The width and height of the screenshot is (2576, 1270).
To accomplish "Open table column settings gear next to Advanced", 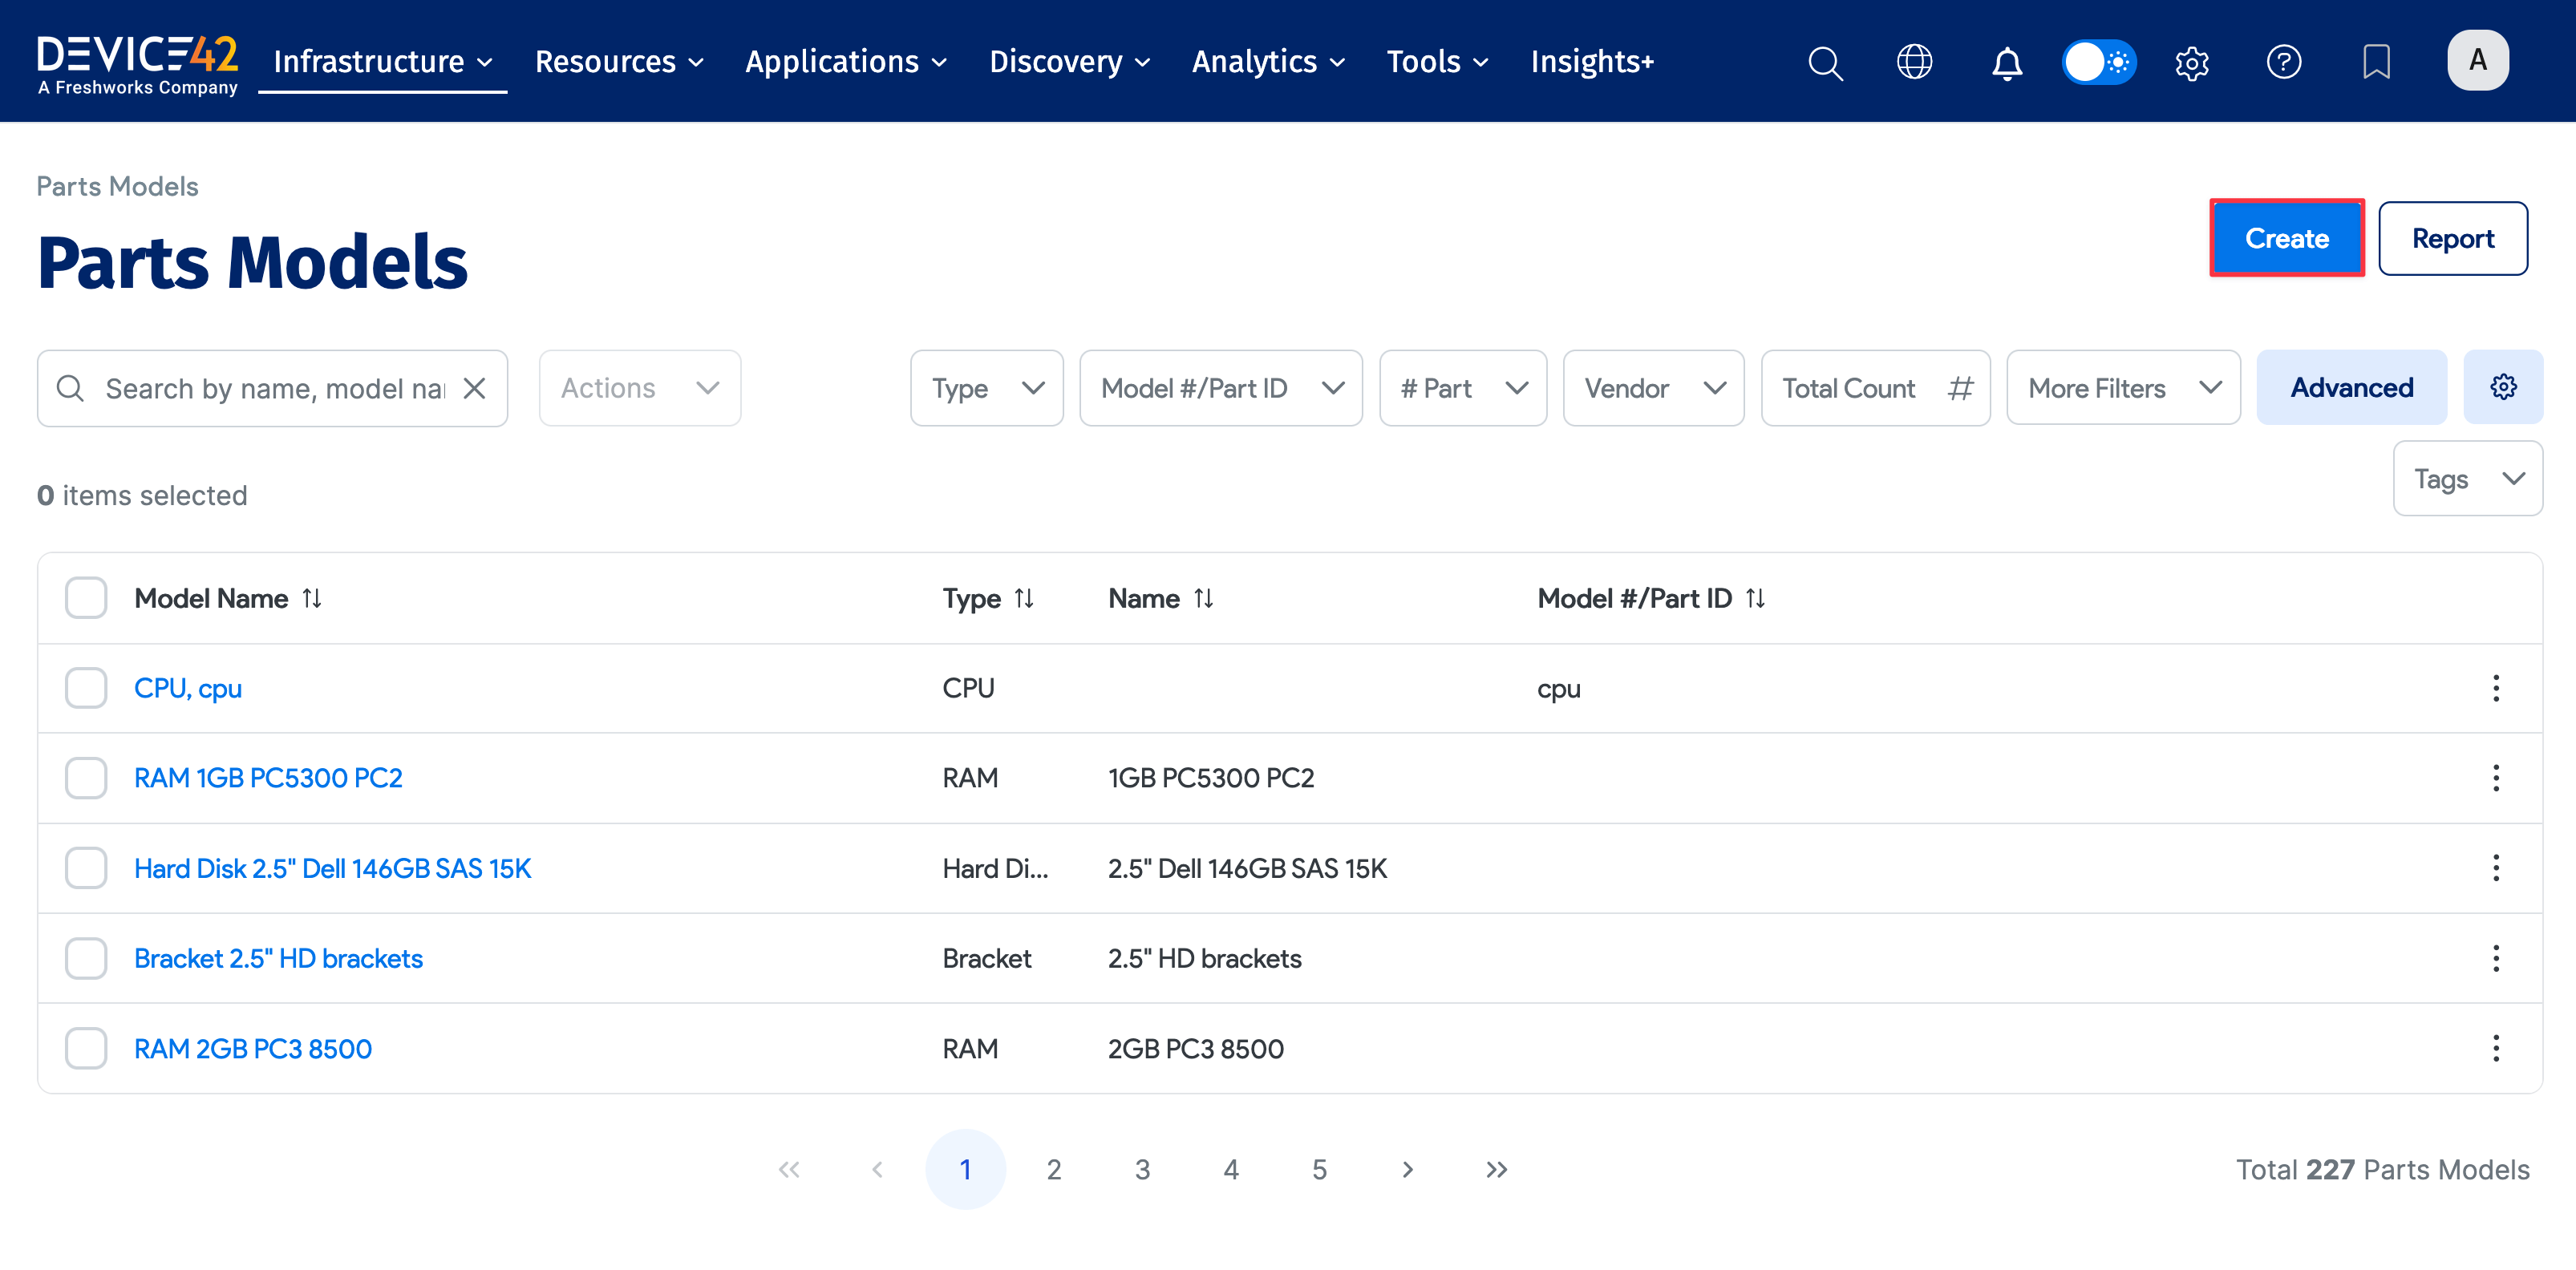I will pos(2503,387).
